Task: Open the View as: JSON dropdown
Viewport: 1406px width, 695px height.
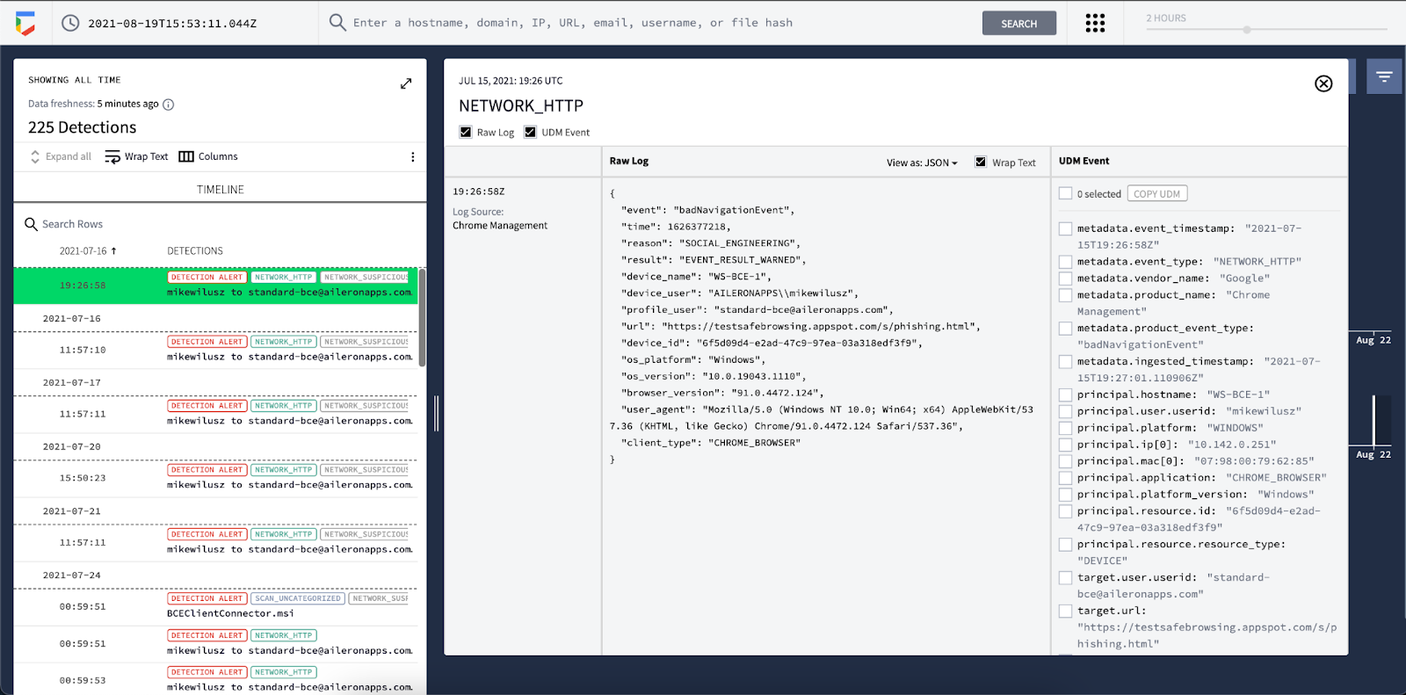Action: (922, 162)
